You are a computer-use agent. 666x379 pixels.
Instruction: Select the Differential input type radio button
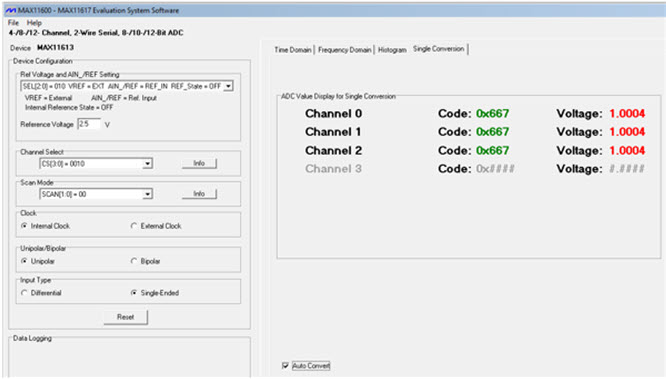point(24,293)
